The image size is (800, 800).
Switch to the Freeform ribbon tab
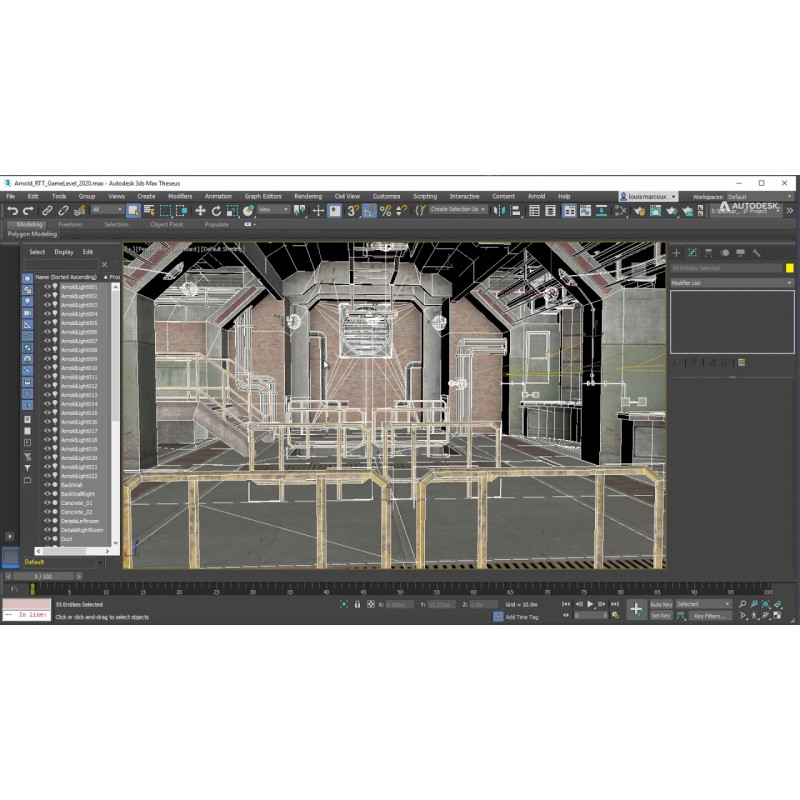point(71,224)
